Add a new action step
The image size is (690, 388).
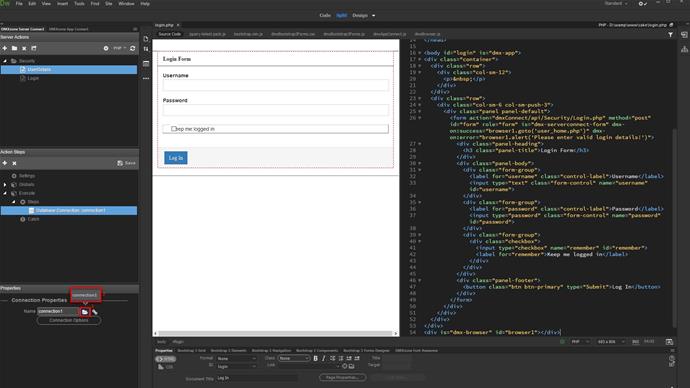[x=5, y=163]
